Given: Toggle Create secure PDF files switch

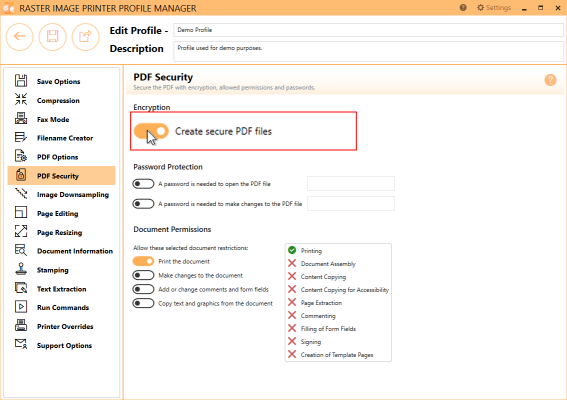Looking at the screenshot, I should point(151,131).
